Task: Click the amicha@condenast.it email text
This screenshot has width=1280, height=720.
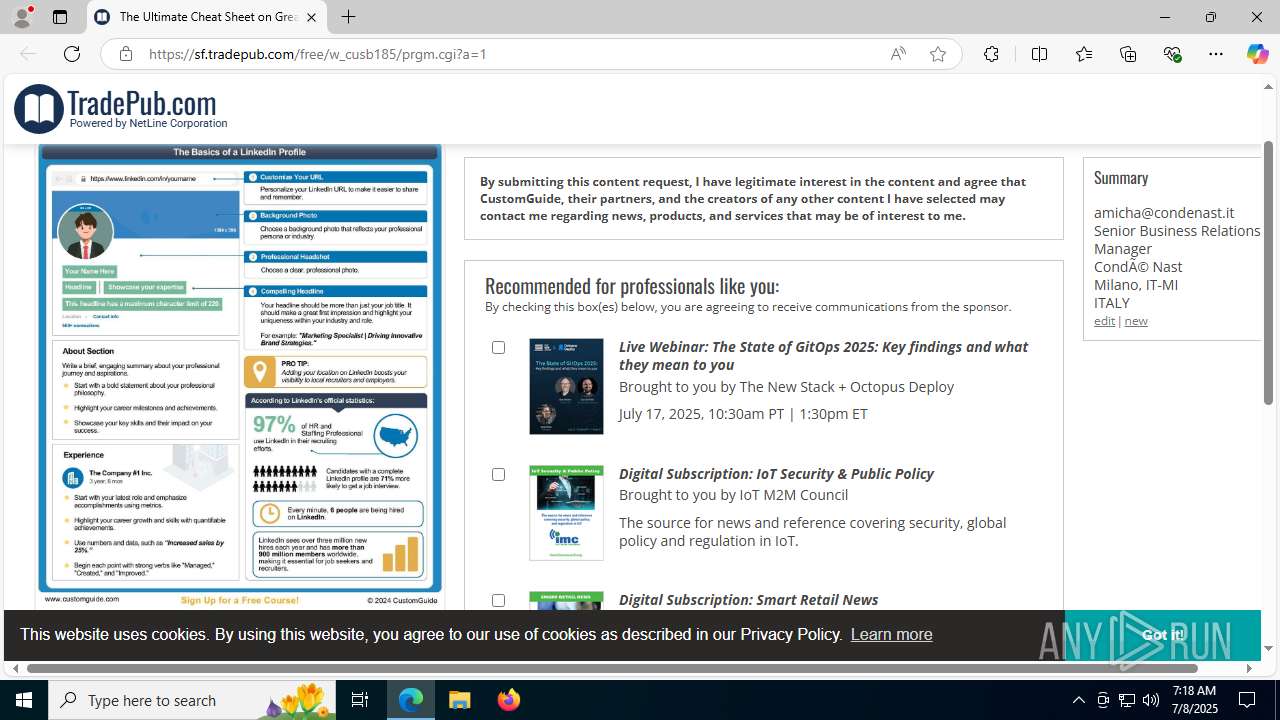Action: 1164,212
